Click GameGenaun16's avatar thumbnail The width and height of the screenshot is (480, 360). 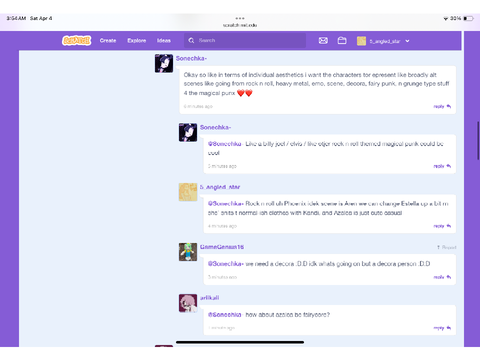click(x=188, y=252)
